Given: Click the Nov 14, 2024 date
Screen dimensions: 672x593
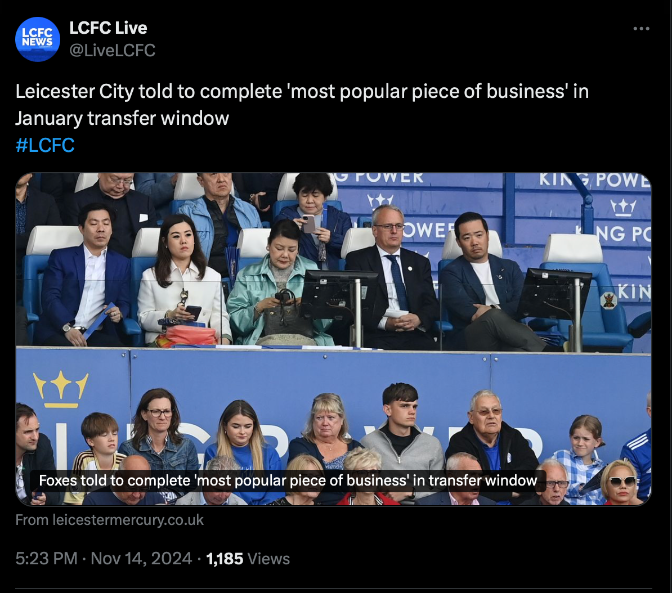Looking at the screenshot, I should point(141,559).
